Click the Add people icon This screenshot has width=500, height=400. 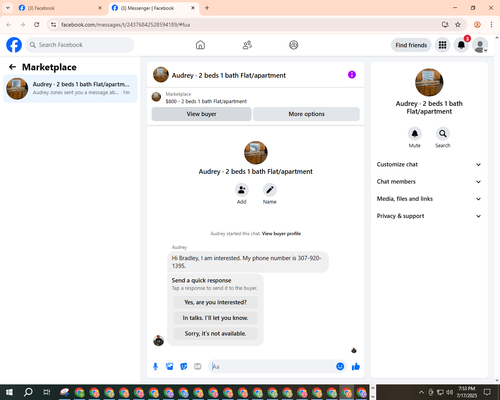[241, 190]
